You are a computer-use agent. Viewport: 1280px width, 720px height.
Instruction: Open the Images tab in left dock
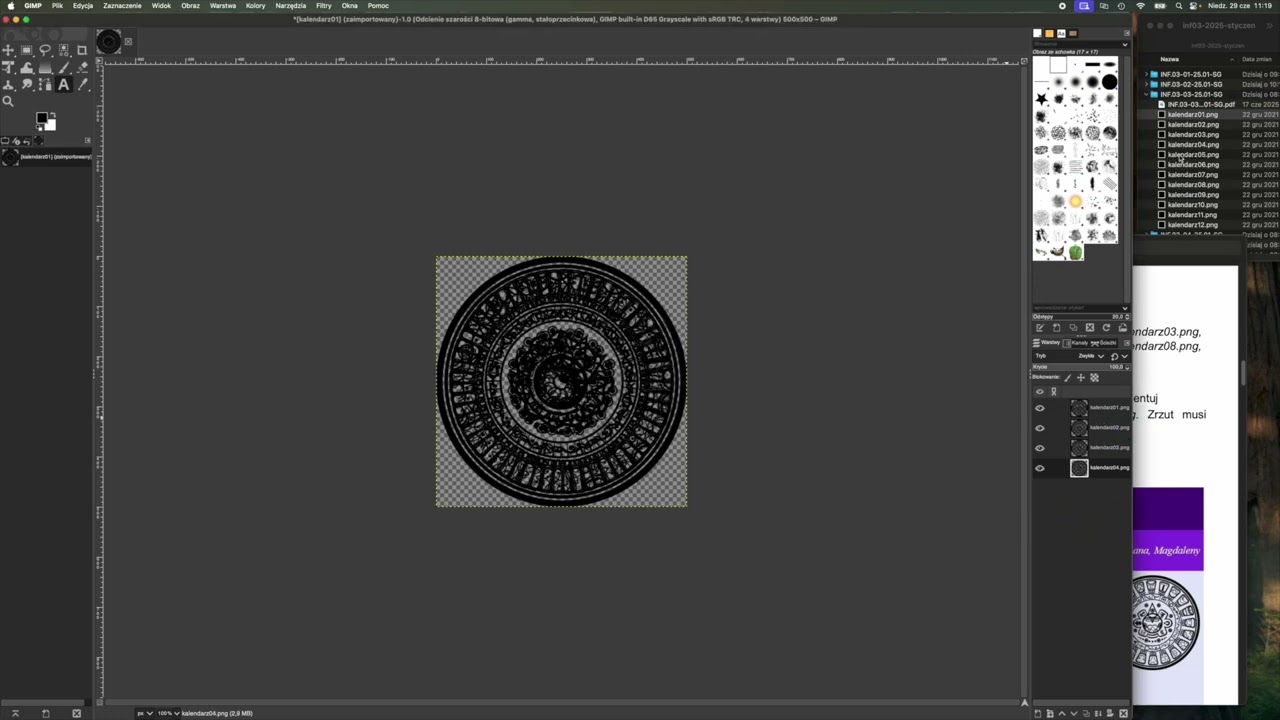tap(38, 141)
